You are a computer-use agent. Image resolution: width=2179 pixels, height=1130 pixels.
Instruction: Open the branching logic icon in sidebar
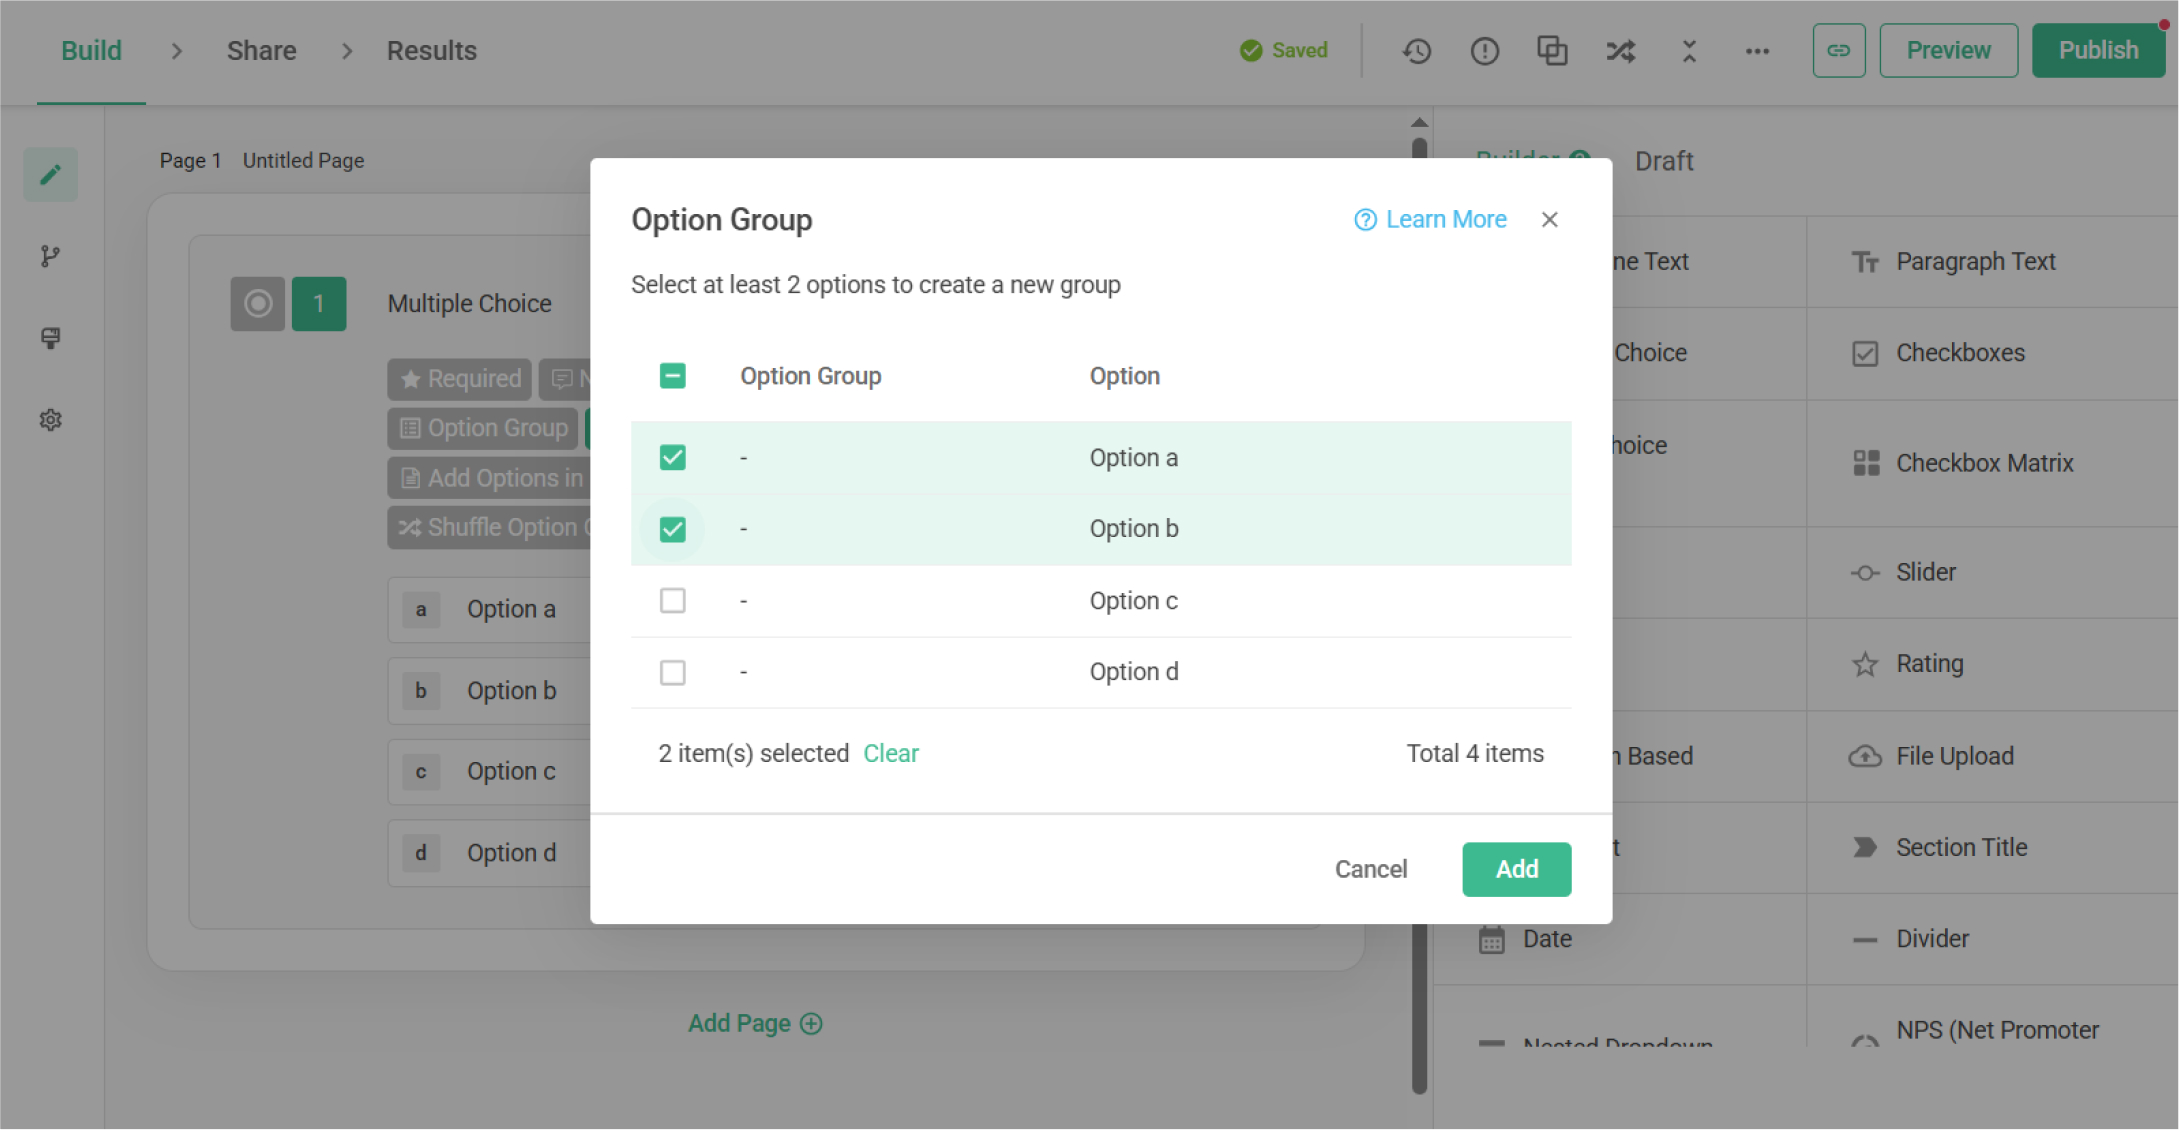[51, 257]
